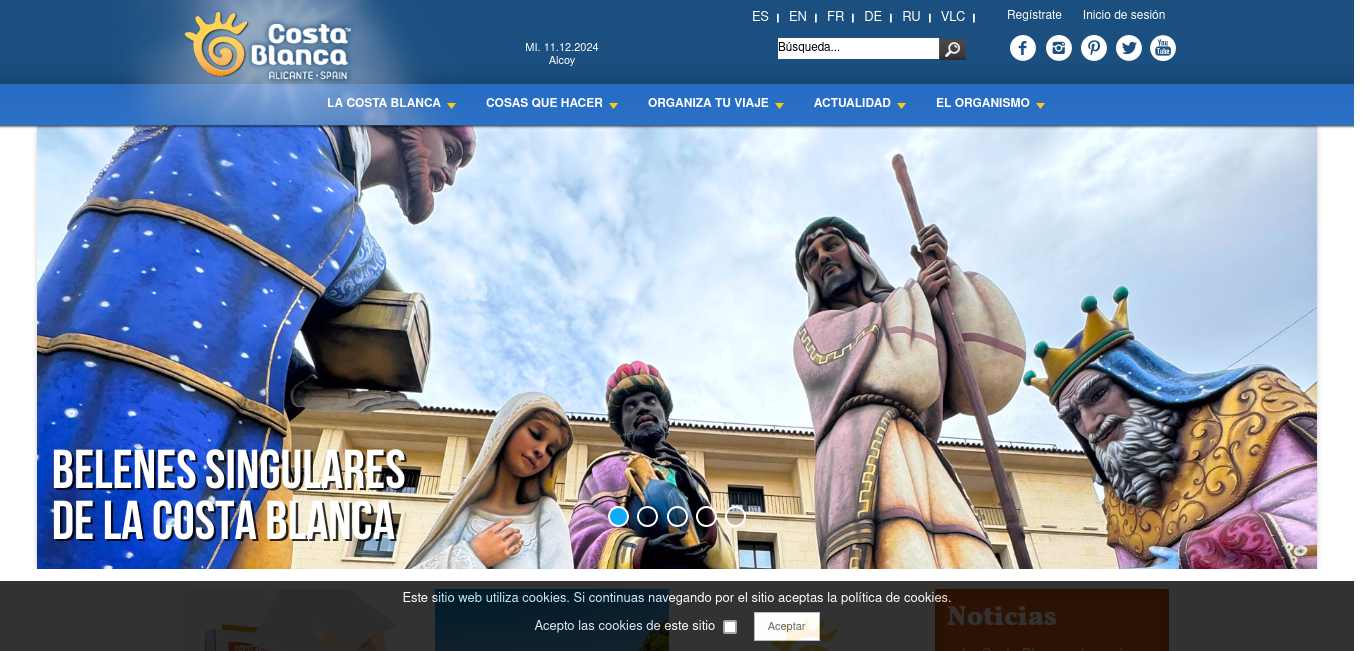Expand the Actualidad menu arrow

[901, 105]
